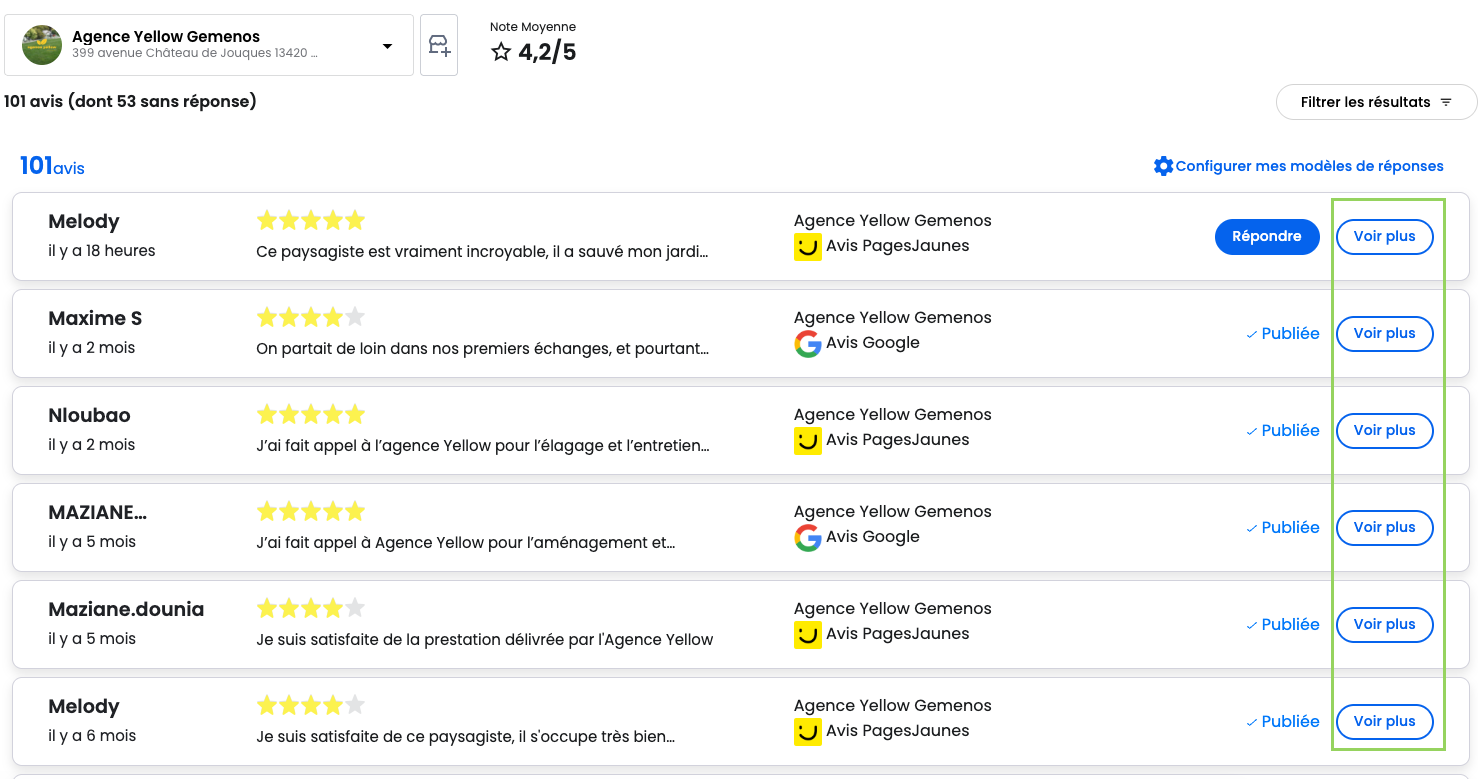Click the PagesJaunes icon on Melody's first review
Screen dimensions: 1478x779
pos(807,247)
